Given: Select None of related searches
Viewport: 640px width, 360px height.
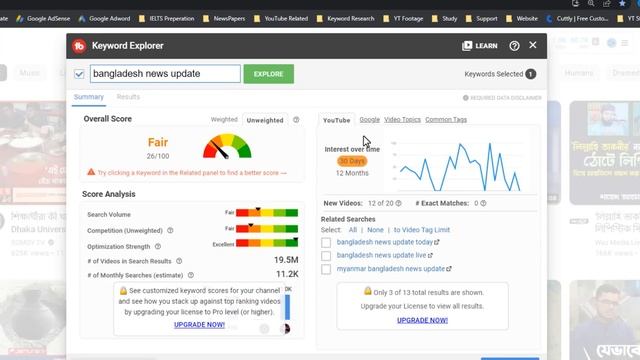Looking at the screenshot, I should pos(375,230).
